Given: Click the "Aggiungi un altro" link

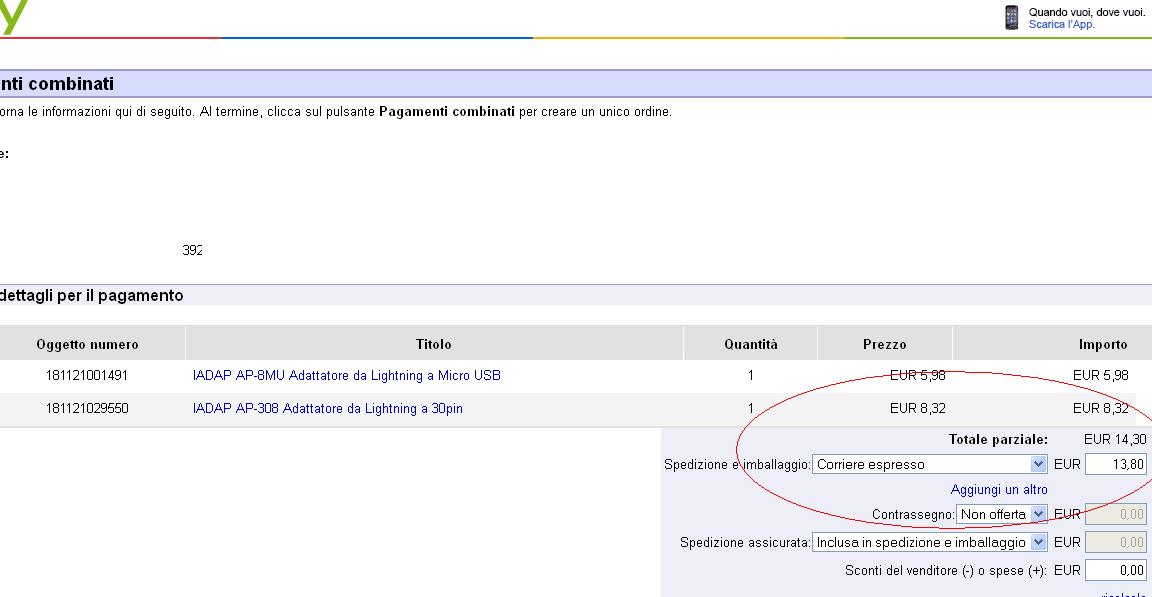Looking at the screenshot, I should 998,490.
